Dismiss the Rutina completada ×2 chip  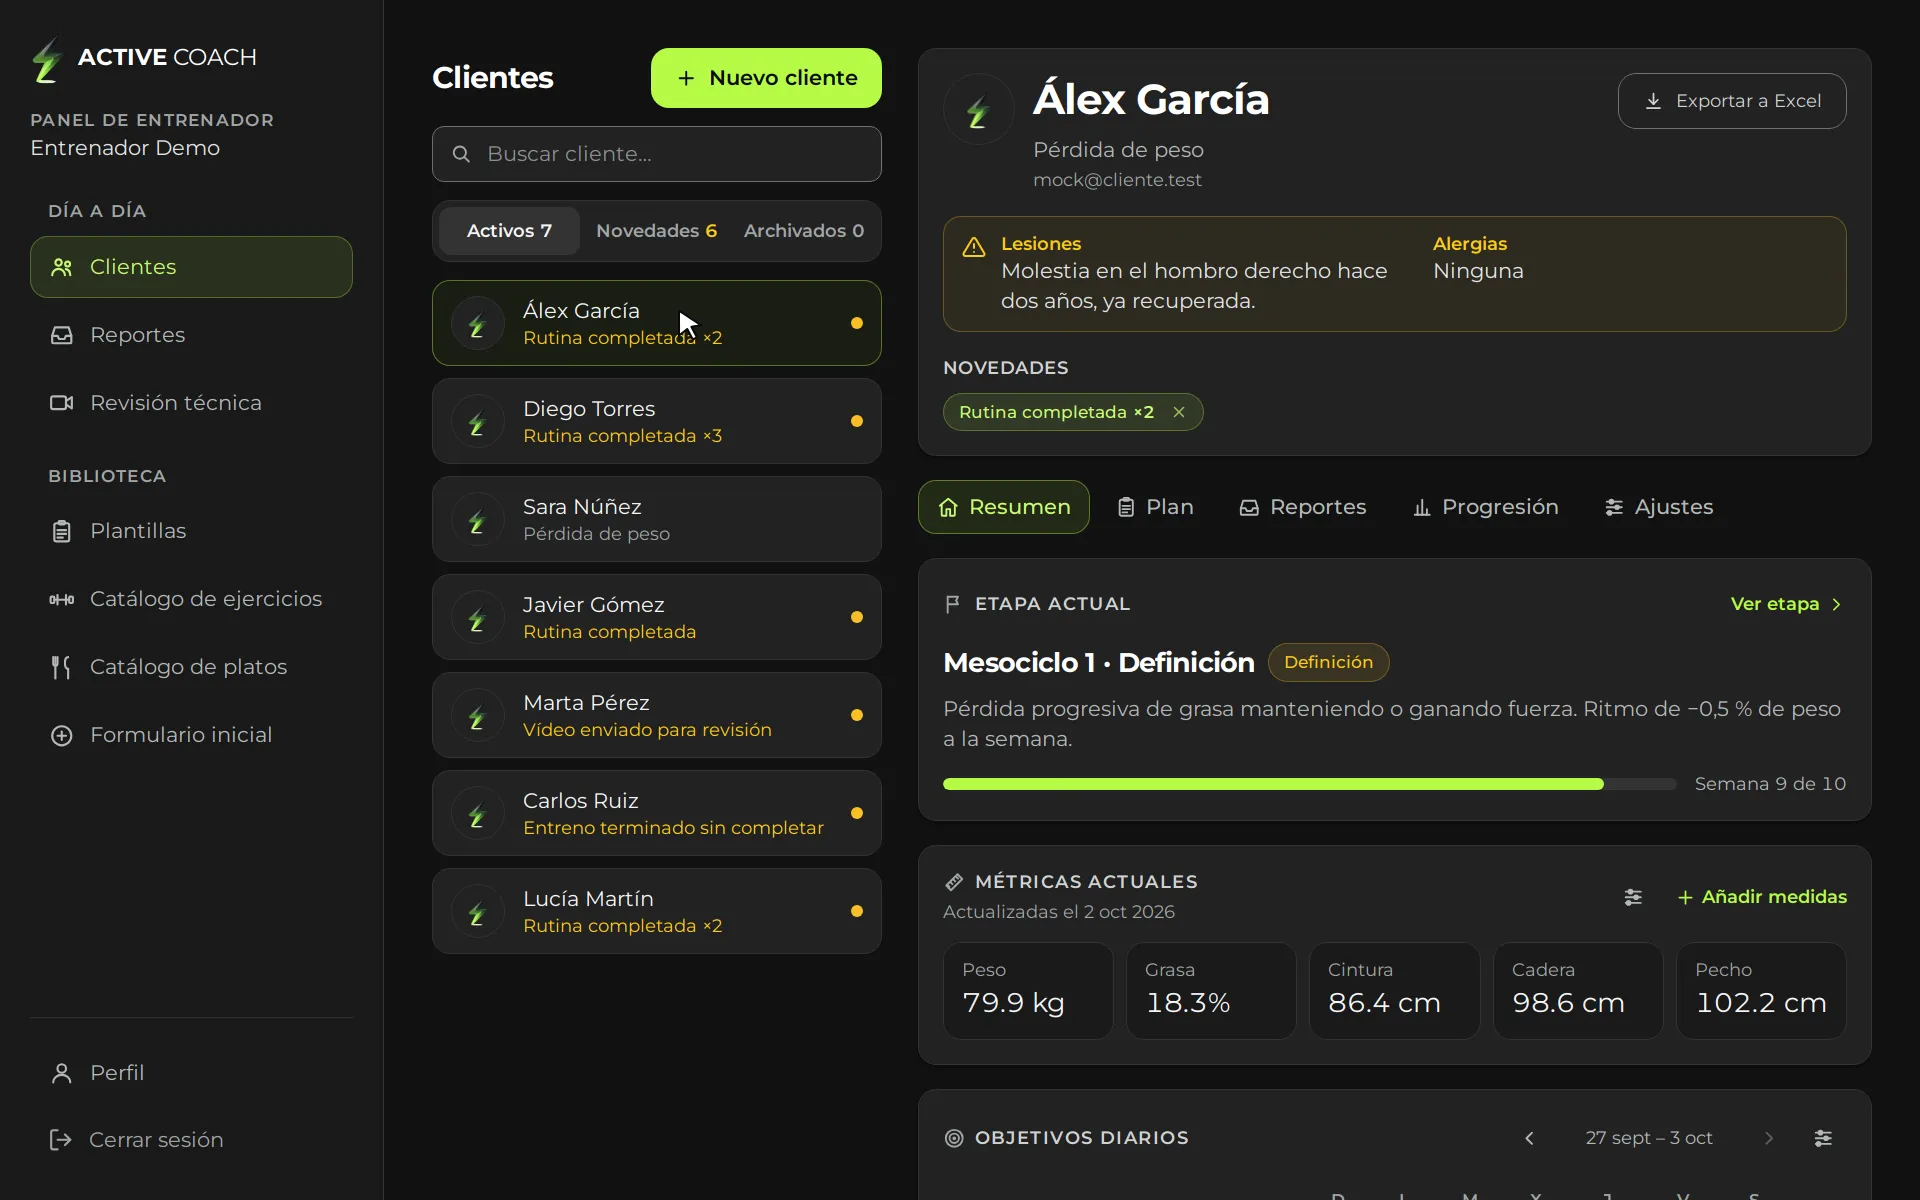coord(1179,412)
